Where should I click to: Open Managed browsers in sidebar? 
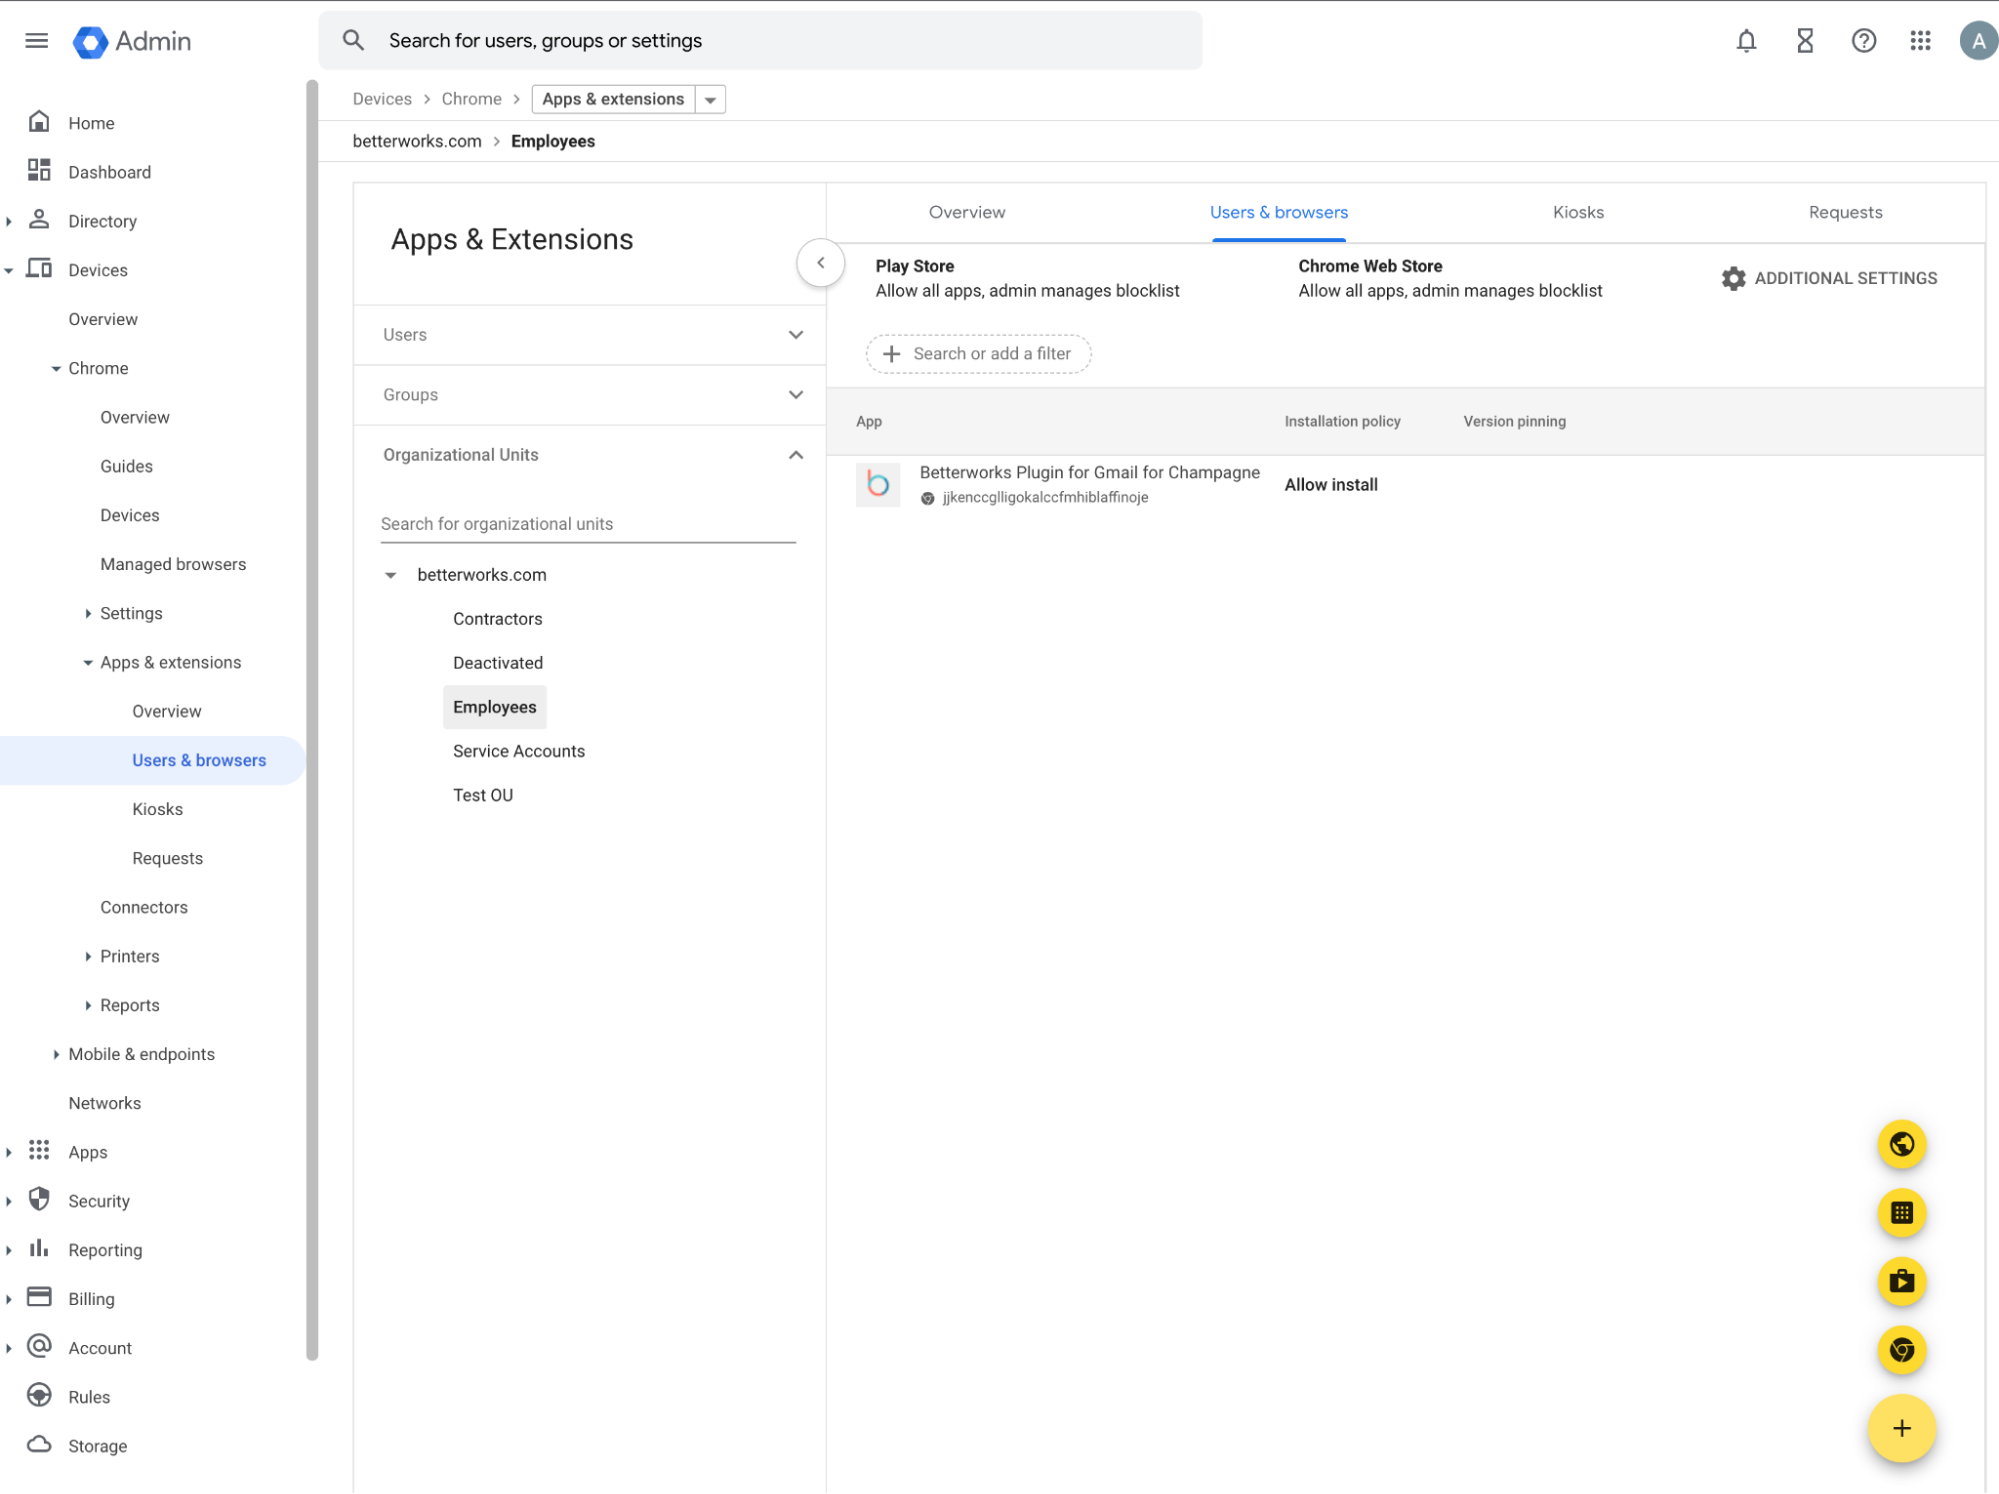[173, 564]
